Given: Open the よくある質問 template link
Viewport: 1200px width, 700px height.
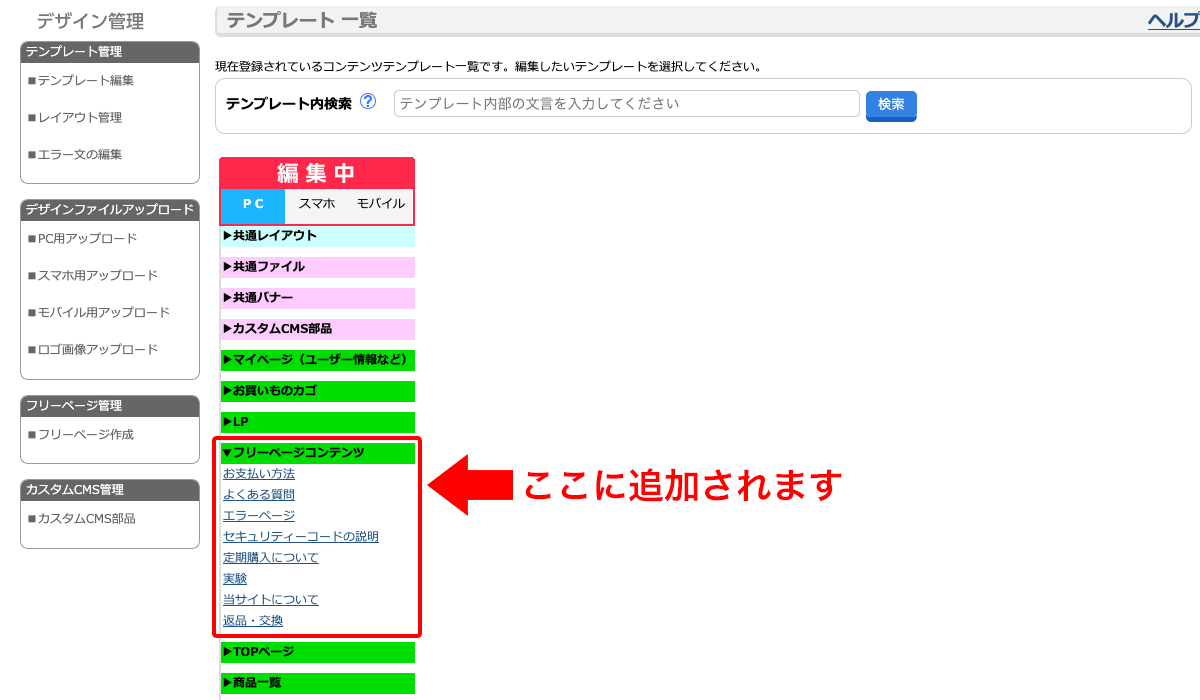Looking at the screenshot, I should pyautogui.click(x=258, y=495).
